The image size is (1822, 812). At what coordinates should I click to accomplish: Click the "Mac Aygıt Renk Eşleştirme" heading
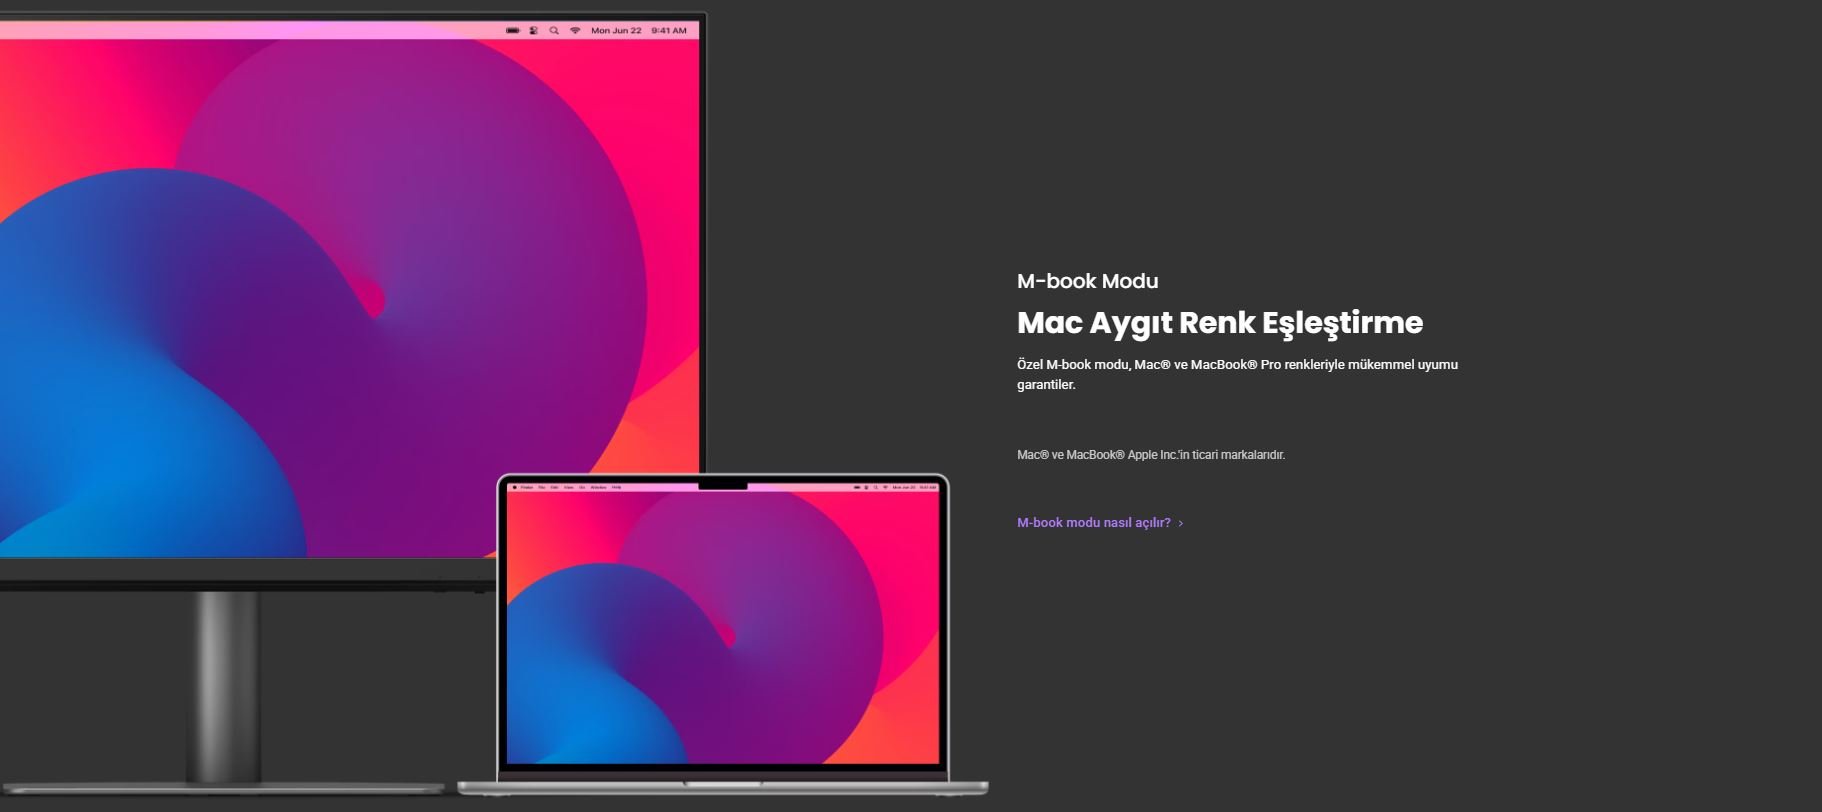coord(1219,323)
